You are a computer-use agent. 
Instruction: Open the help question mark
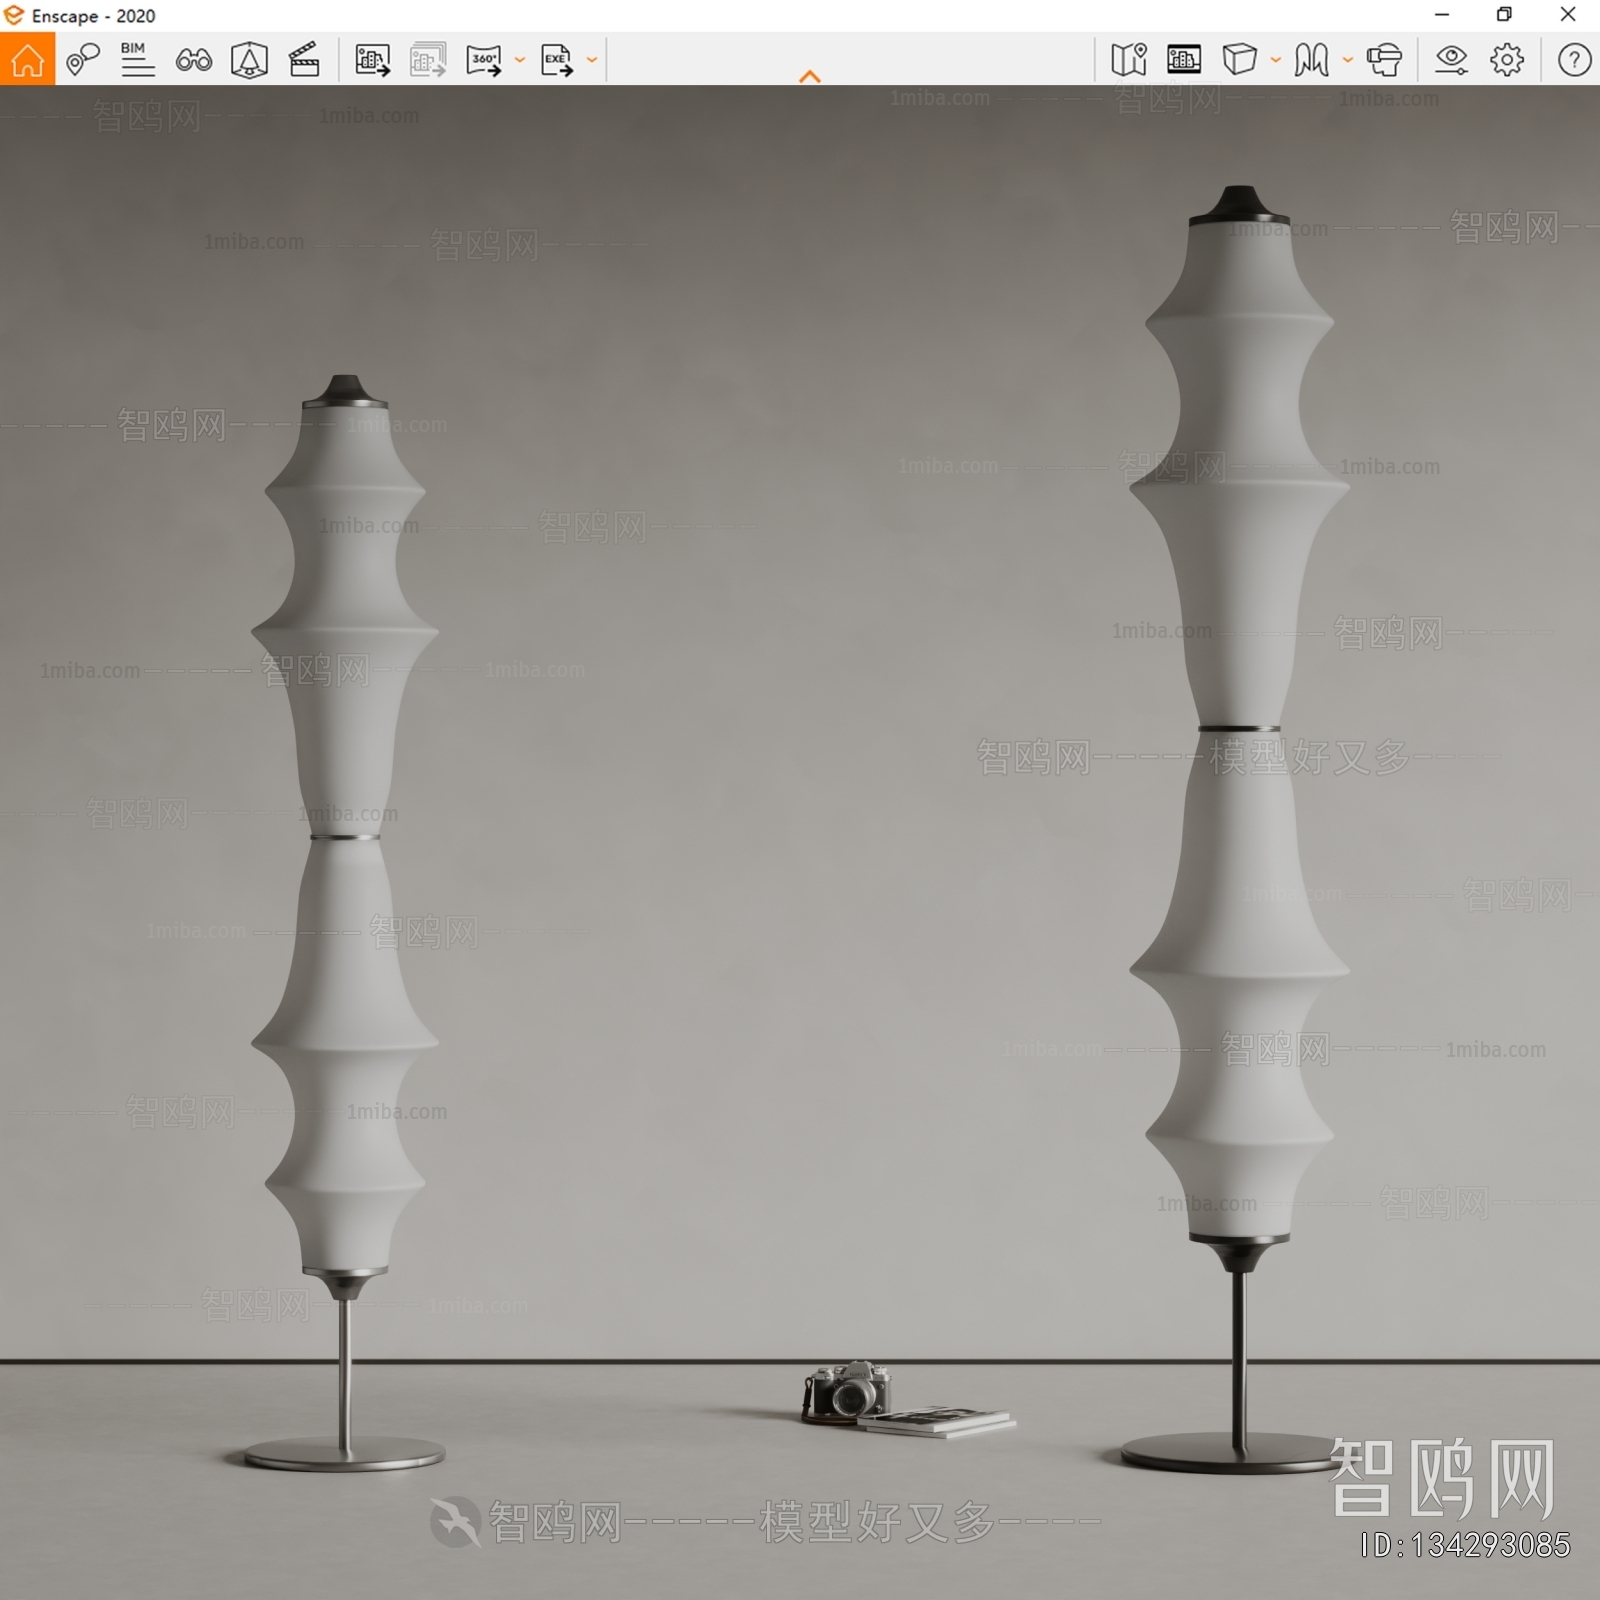pyautogui.click(x=1574, y=60)
